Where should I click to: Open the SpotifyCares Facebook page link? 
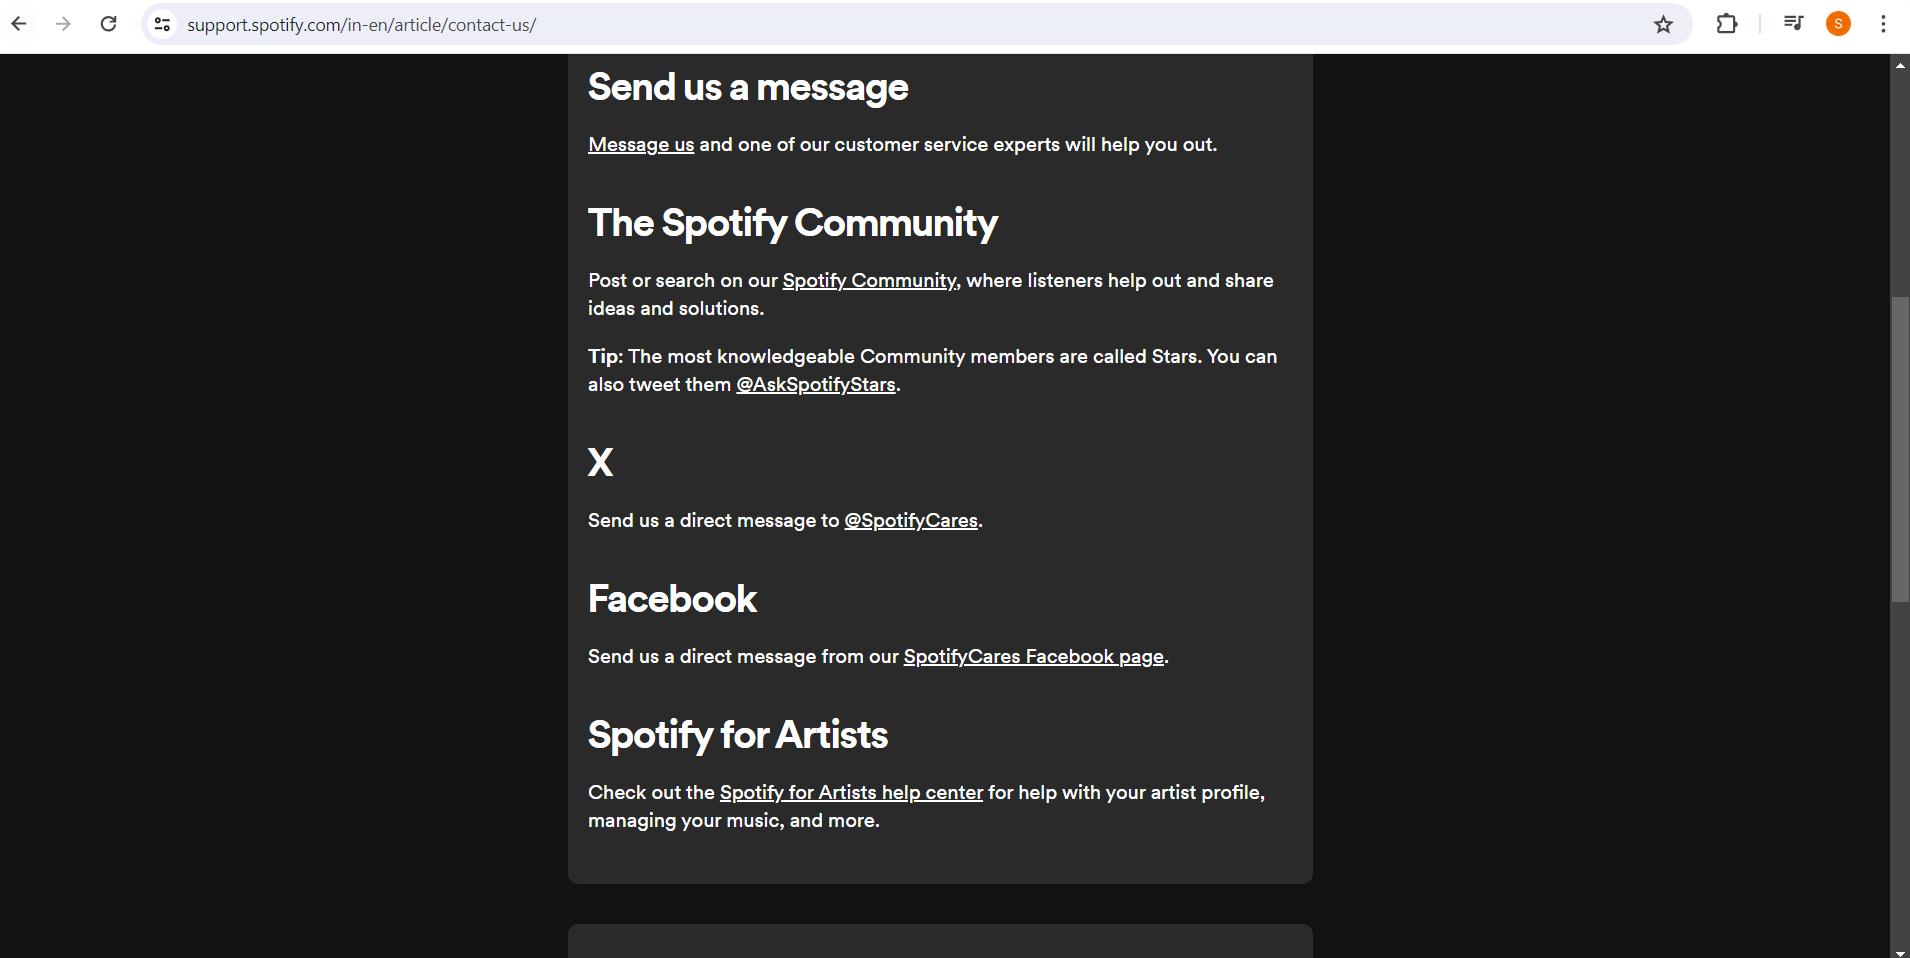(1033, 656)
